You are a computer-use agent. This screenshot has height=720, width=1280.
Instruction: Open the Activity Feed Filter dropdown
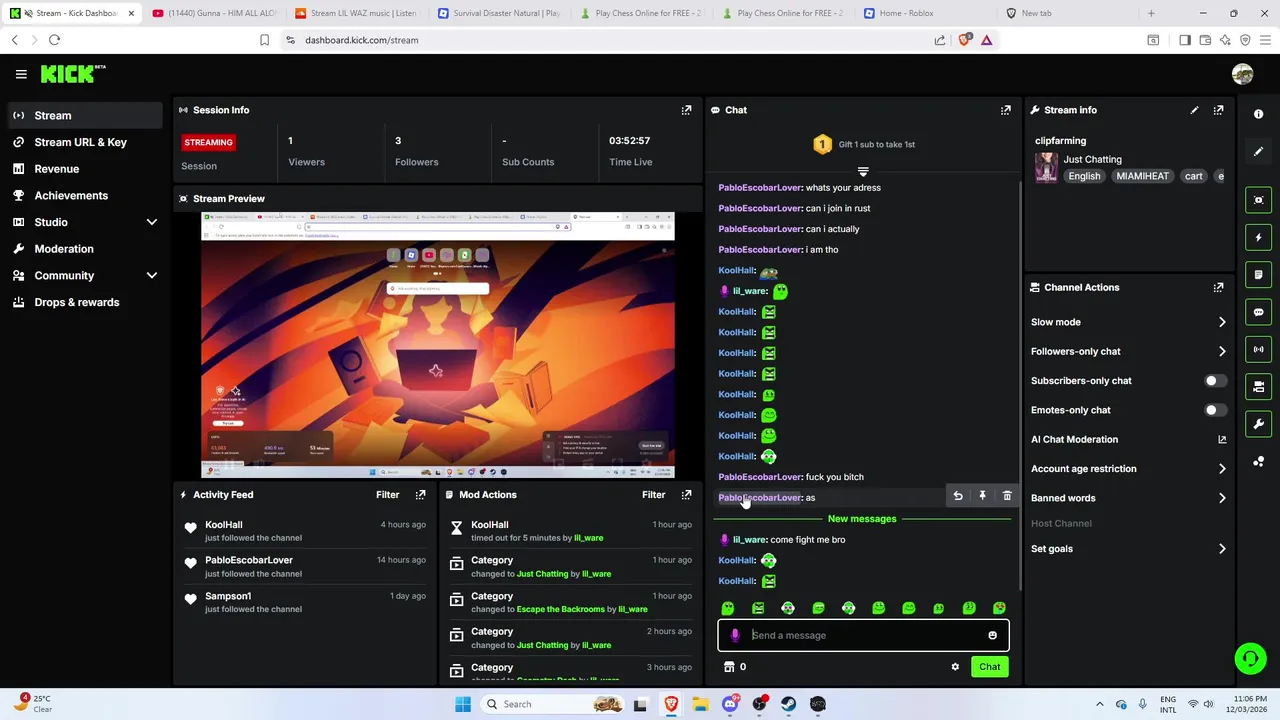click(387, 495)
